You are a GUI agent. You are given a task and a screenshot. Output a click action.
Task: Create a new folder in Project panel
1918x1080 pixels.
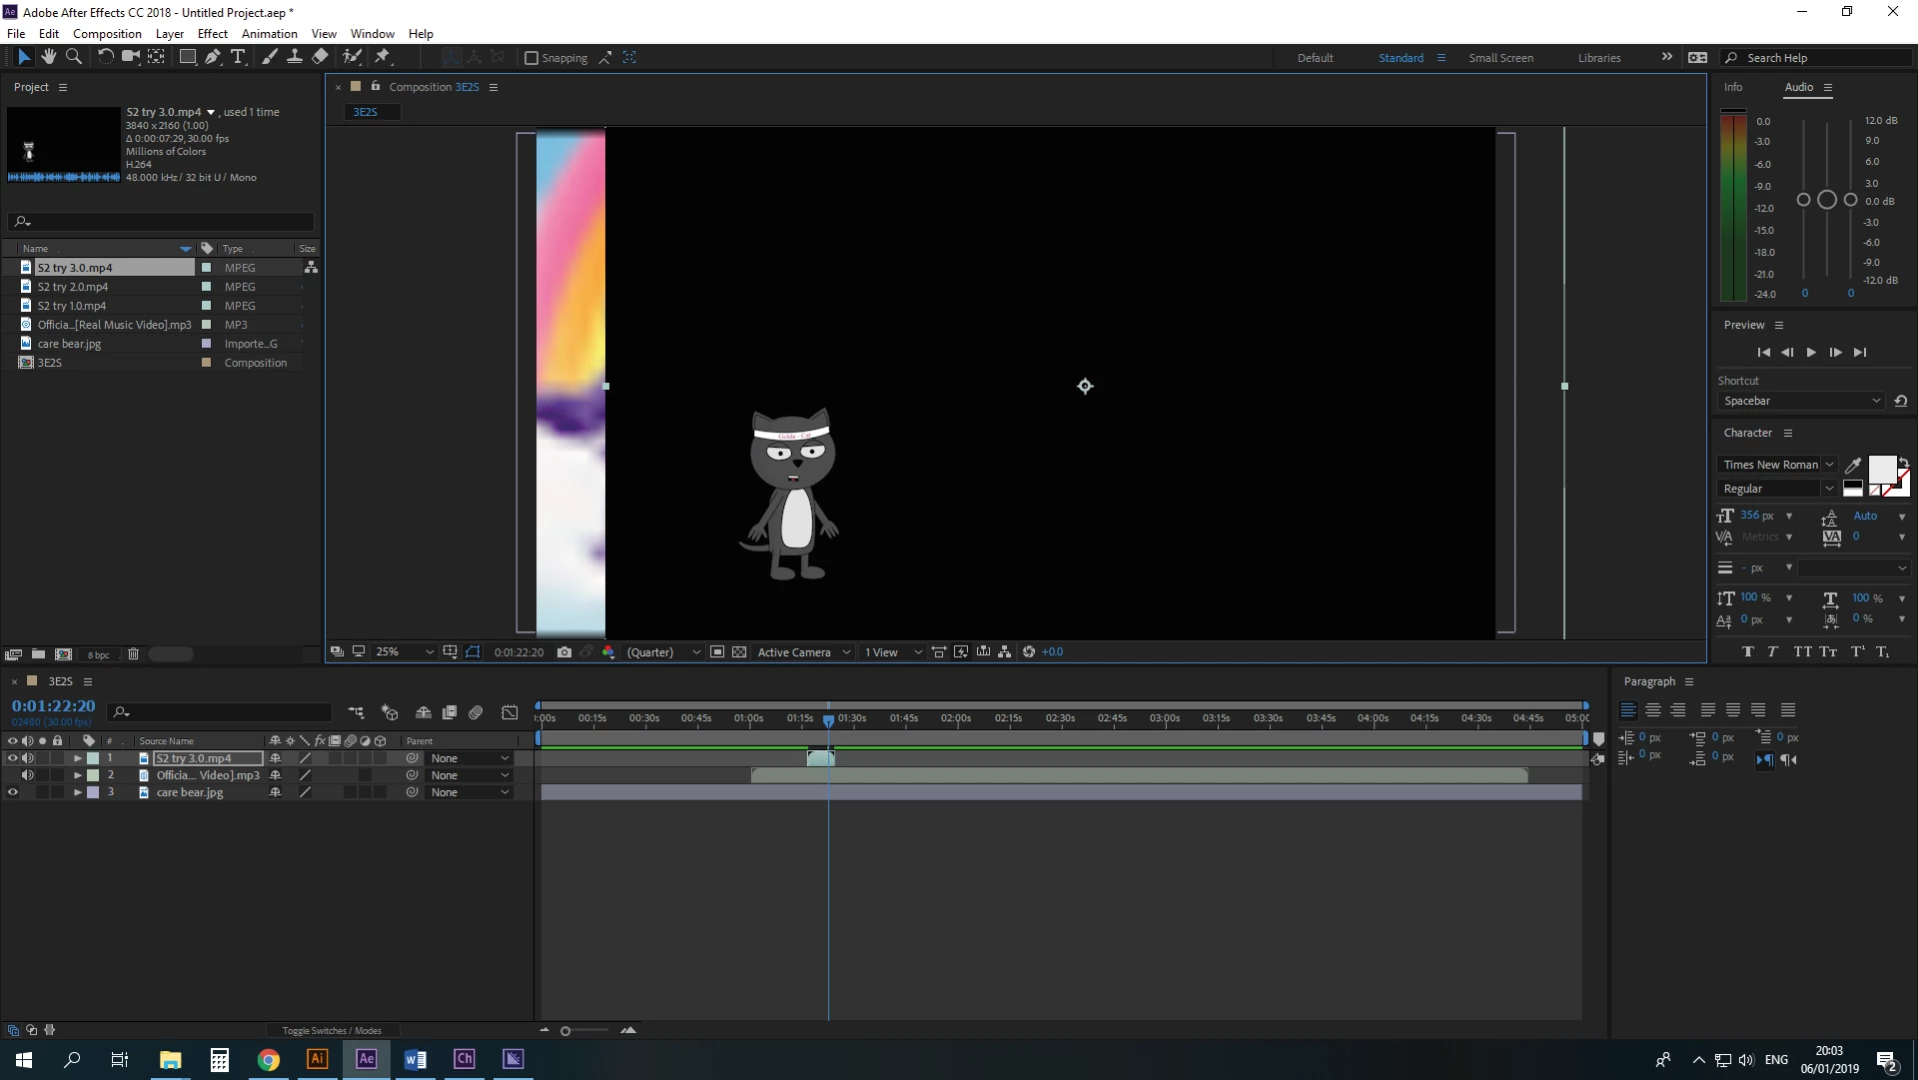point(38,654)
